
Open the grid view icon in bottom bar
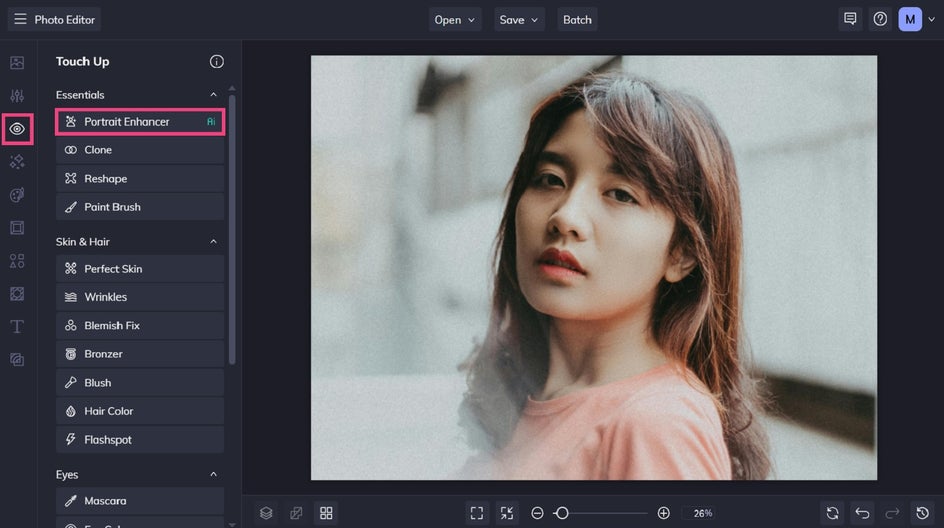326,513
